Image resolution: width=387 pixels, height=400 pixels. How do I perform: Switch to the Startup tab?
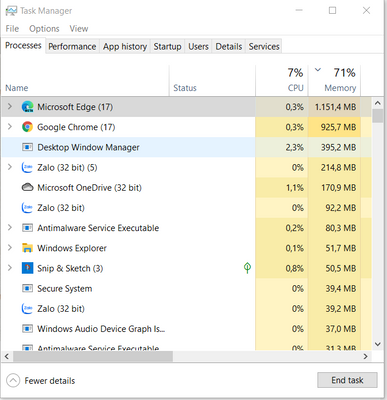point(167,47)
